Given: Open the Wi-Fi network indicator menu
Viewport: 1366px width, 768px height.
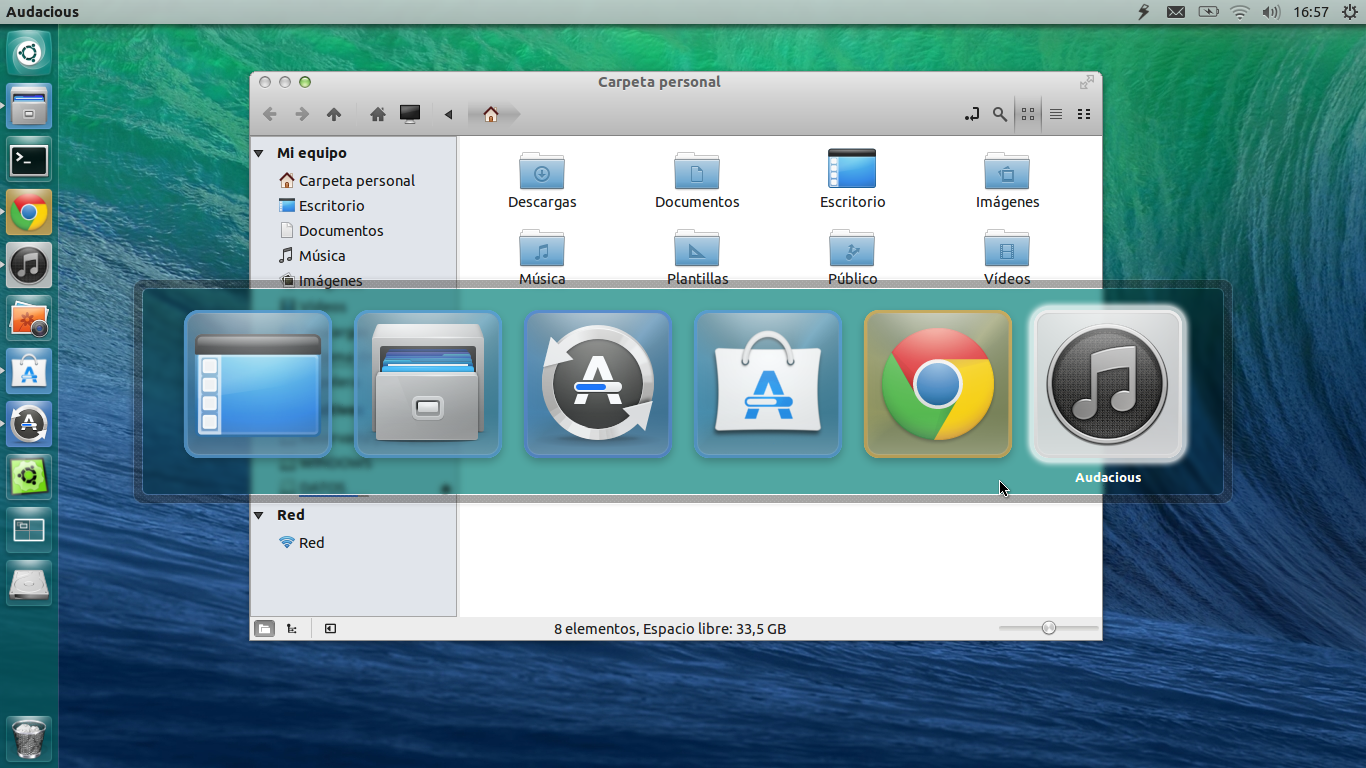Looking at the screenshot, I should point(1240,12).
